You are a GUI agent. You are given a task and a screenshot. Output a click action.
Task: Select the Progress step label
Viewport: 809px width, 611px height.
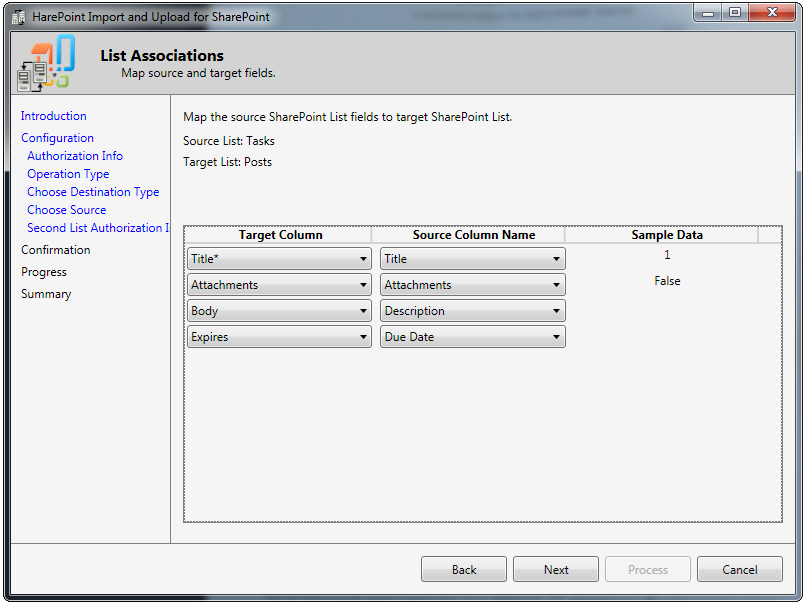(44, 272)
